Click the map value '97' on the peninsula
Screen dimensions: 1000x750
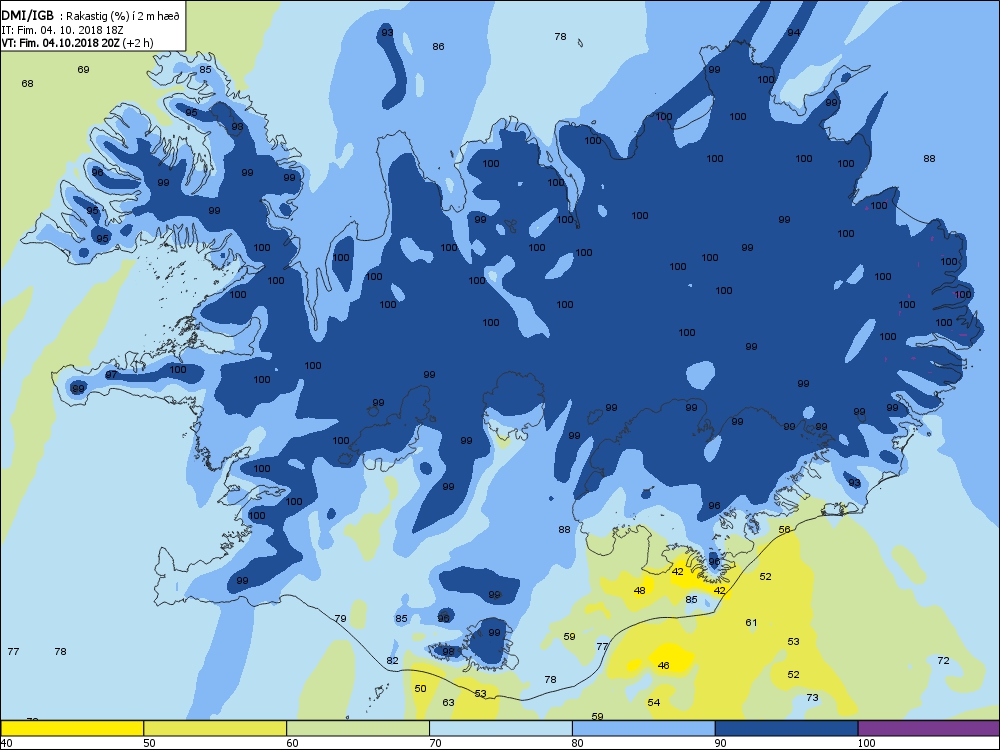pyautogui.click(x=112, y=374)
